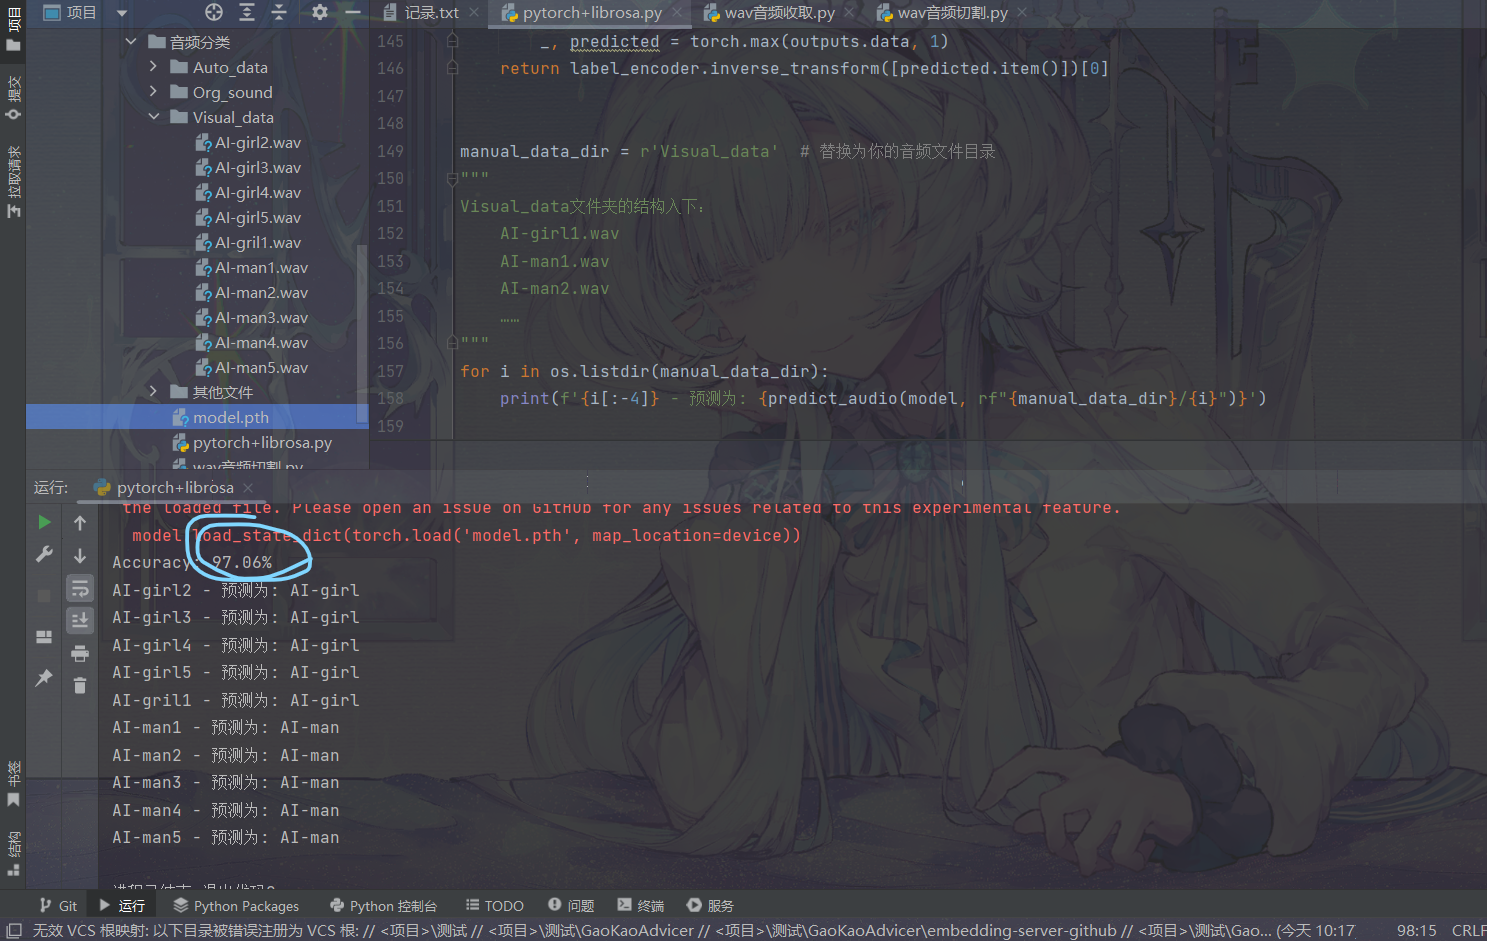The image size is (1487, 941).
Task: Open the TODO tool window
Action: [x=495, y=905]
